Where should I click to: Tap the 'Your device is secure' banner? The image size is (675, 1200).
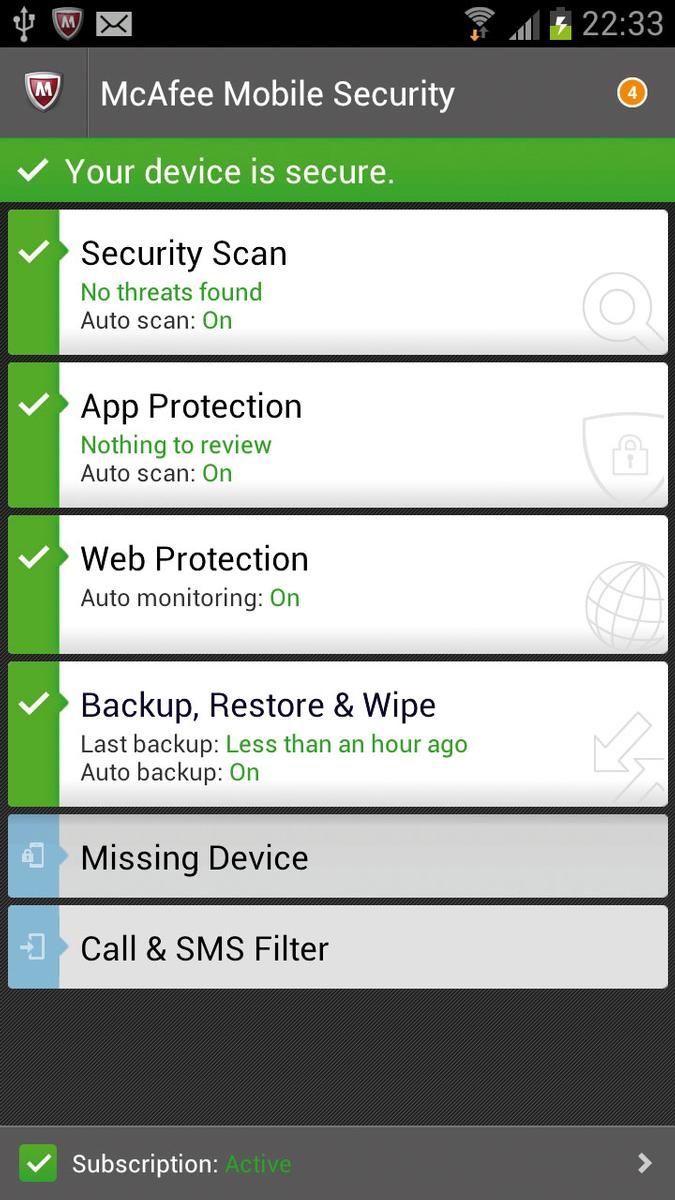coord(338,171)
